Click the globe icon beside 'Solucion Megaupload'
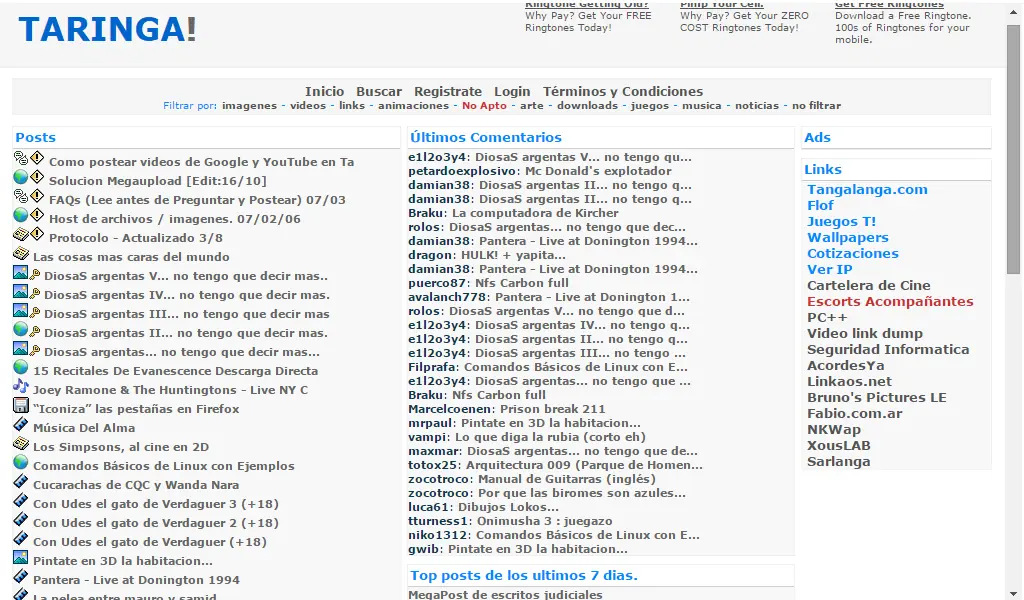 [21, 177]
